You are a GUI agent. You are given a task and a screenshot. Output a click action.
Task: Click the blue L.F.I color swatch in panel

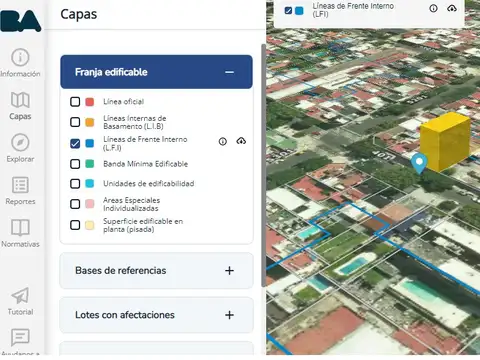tap(90, 143)
